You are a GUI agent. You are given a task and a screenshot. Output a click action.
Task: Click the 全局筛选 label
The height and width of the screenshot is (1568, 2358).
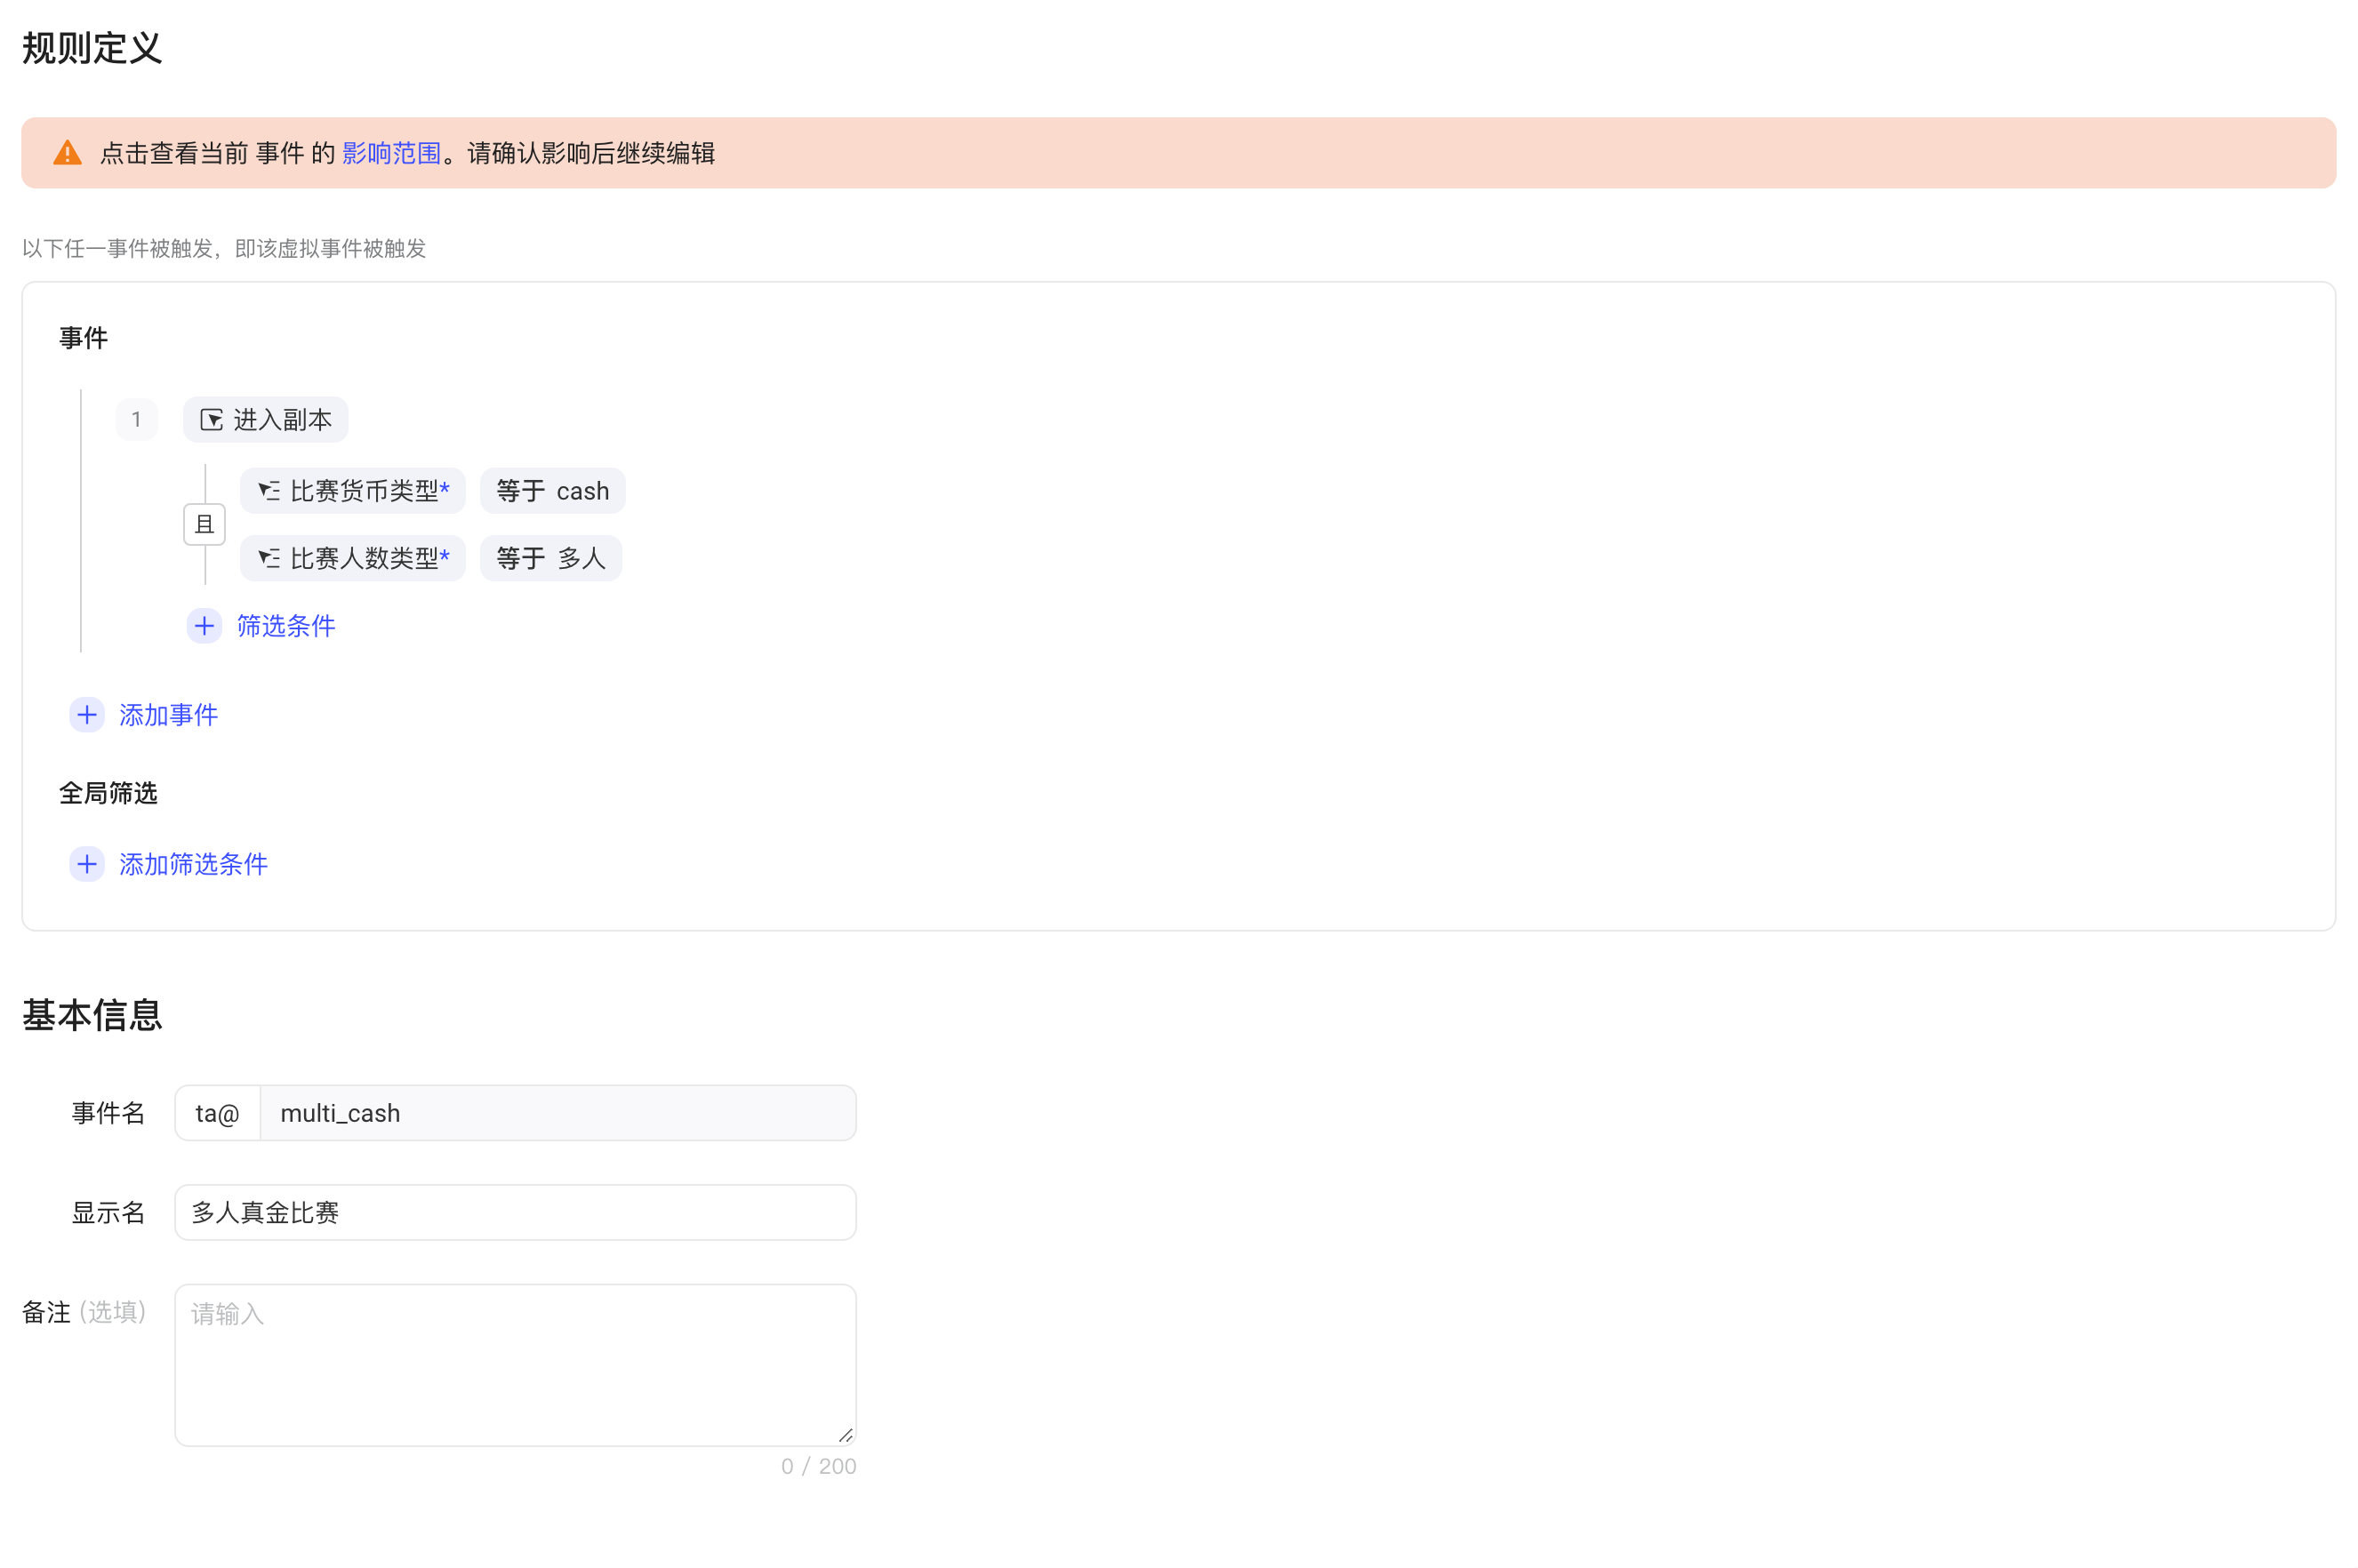coord(108,793)
